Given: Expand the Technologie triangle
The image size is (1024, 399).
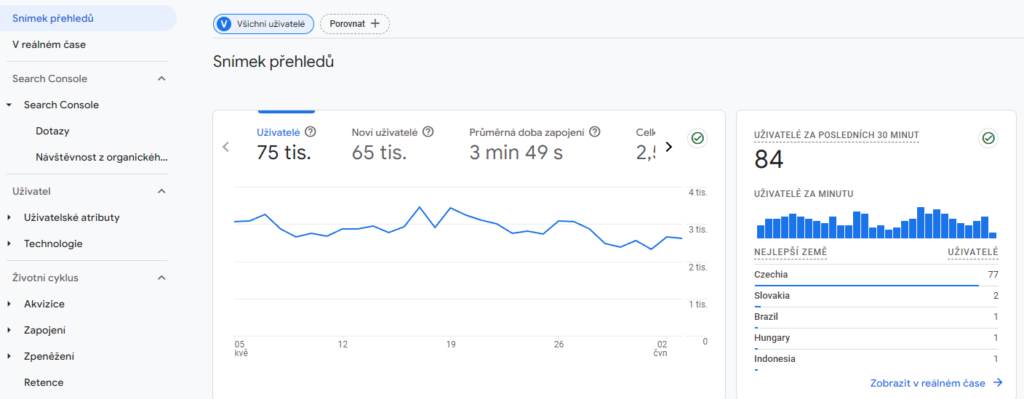Looking at the screenshot, I should click(9, 244).
